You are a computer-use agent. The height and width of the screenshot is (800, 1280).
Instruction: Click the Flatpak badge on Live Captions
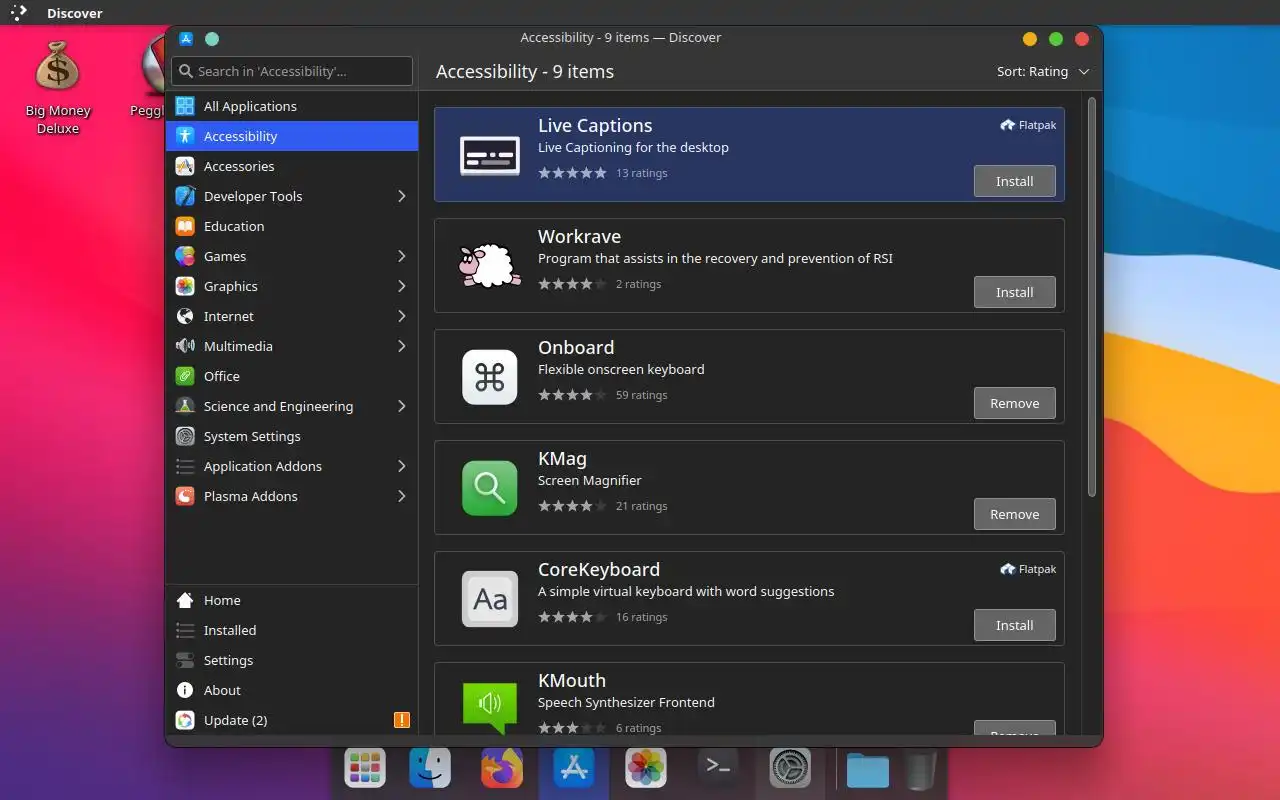point(1028,125)
